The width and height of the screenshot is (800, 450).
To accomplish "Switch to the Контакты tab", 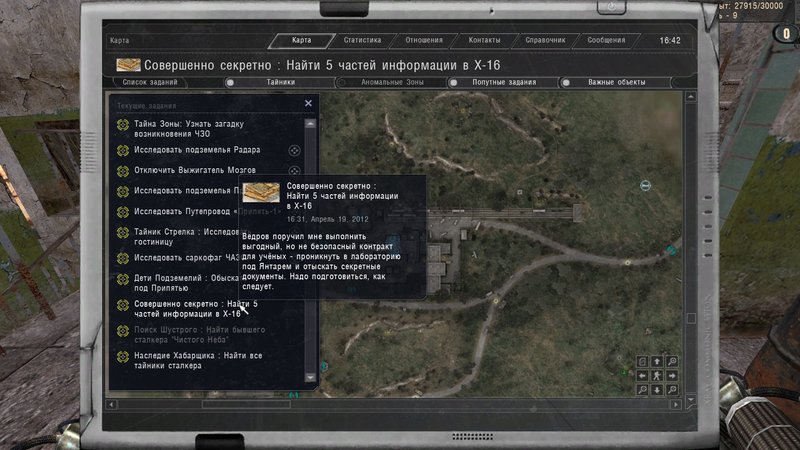I will (x=484, y=41).
